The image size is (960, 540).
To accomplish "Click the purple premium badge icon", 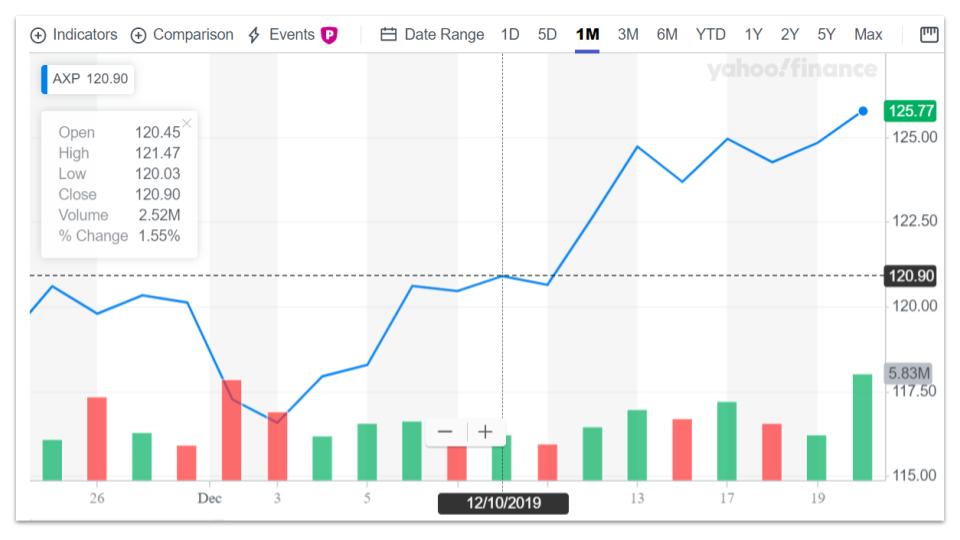I will 329,35.
